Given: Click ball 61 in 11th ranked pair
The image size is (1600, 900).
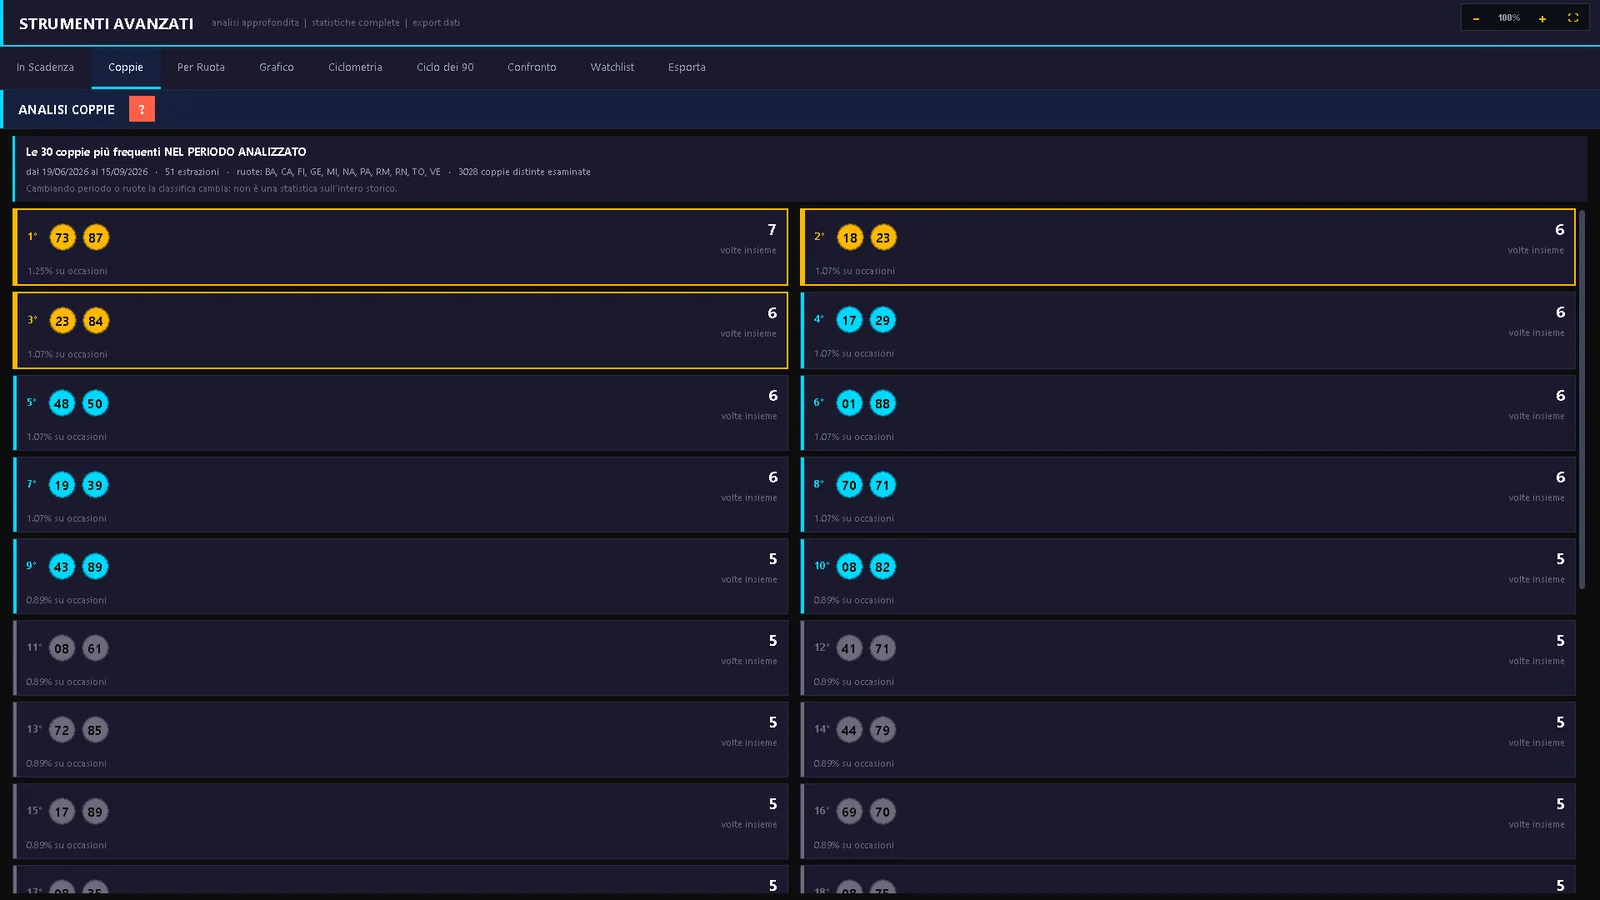Looking at the screenshot, I should coord(95,649).
